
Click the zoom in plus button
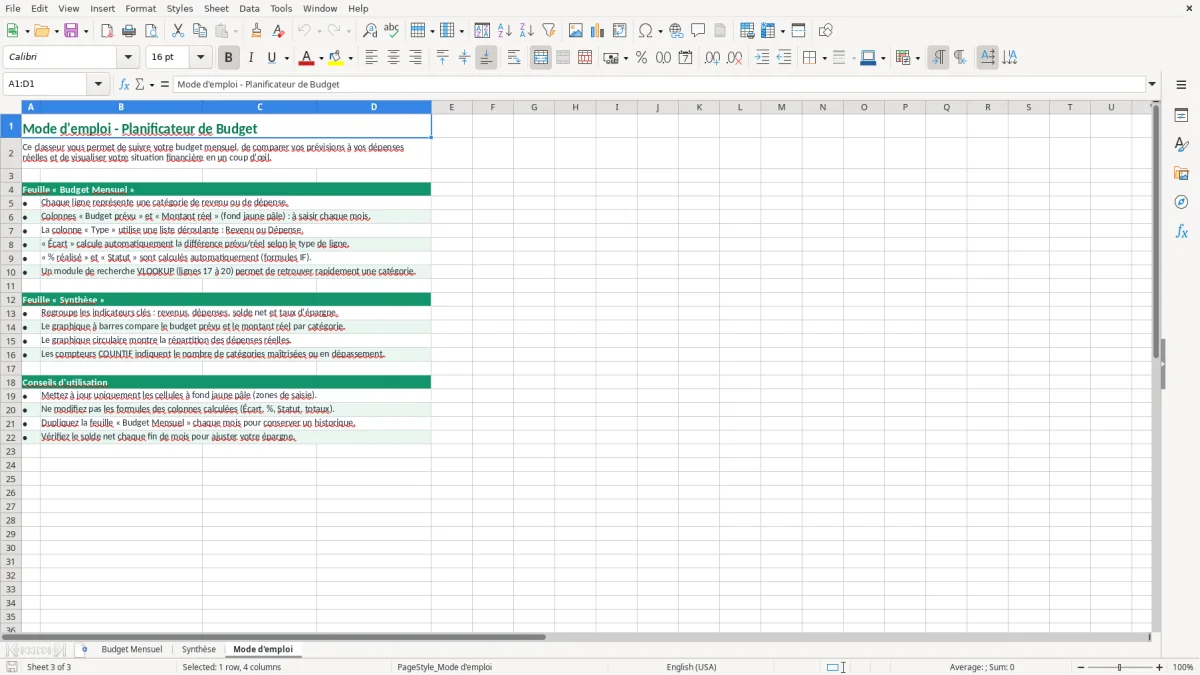click(x=1160, y=667)
